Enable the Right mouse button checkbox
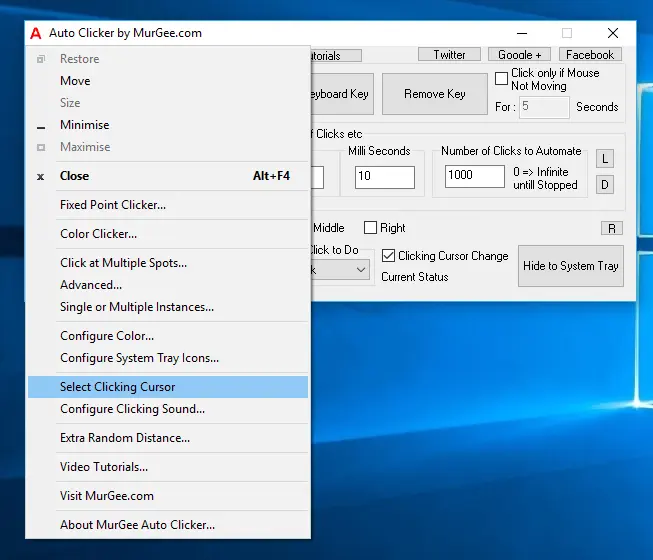 [x=371, y=228]
